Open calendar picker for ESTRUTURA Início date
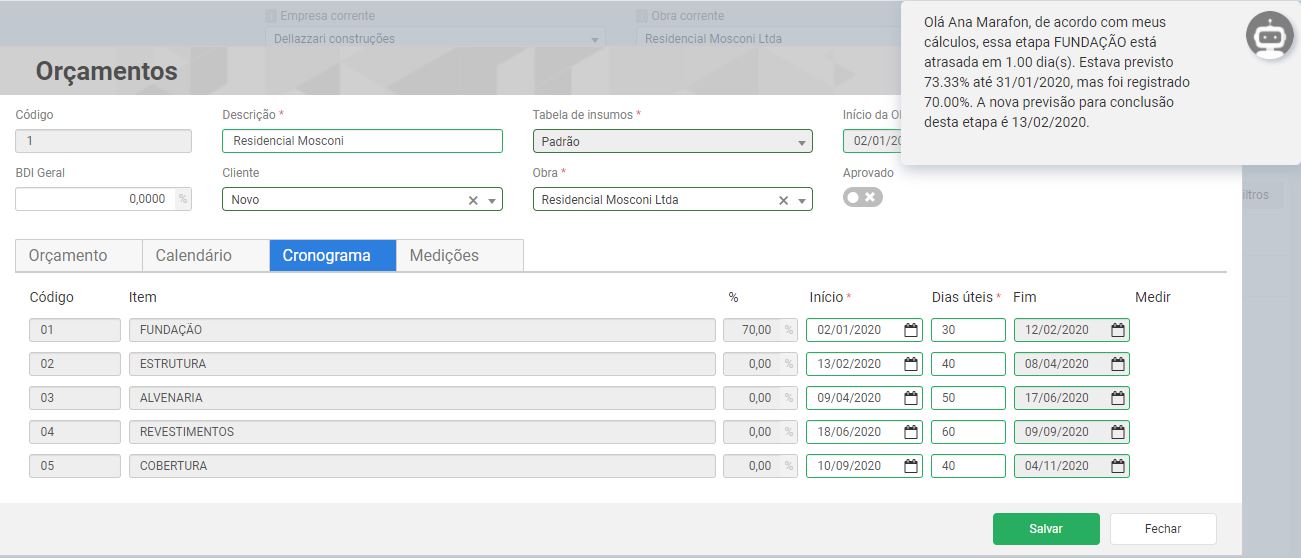1301x558 pixels. (911, 364)
